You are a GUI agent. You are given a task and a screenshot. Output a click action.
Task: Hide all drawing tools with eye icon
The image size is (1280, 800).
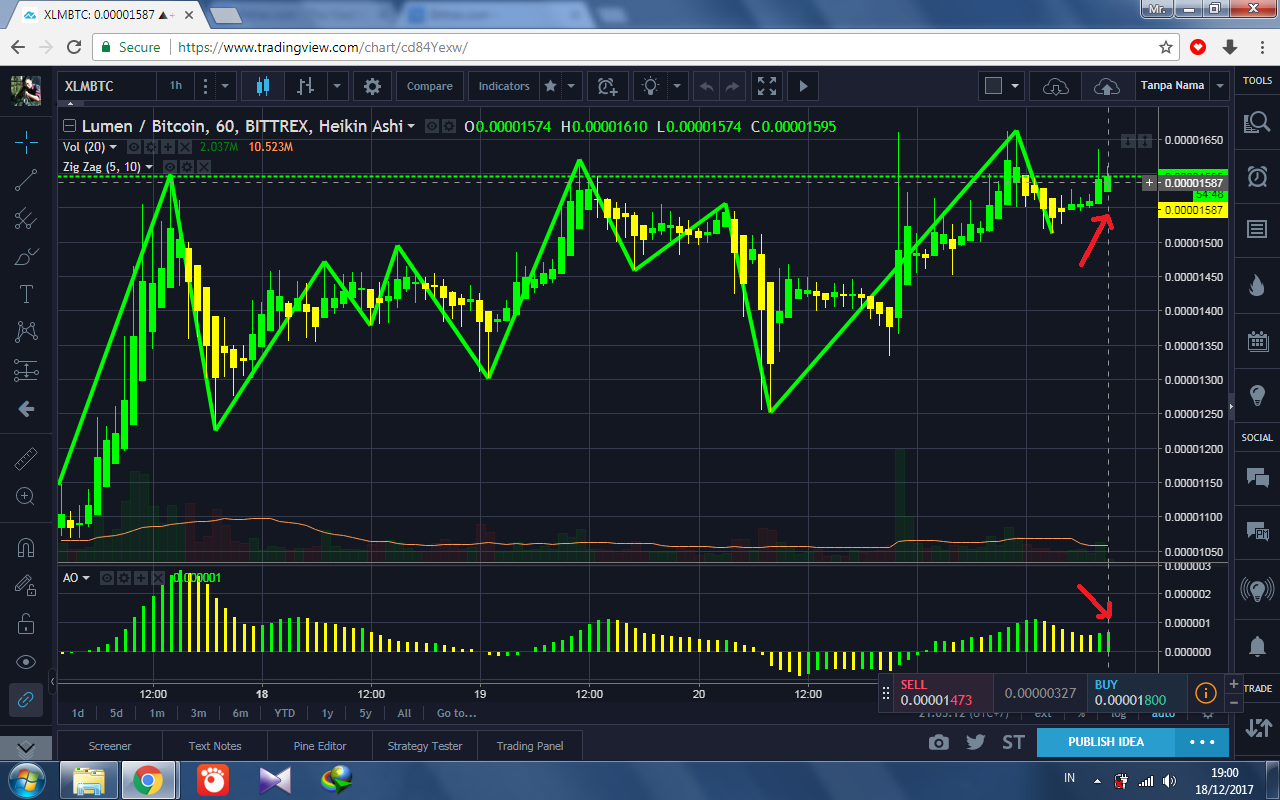[26, 662]
